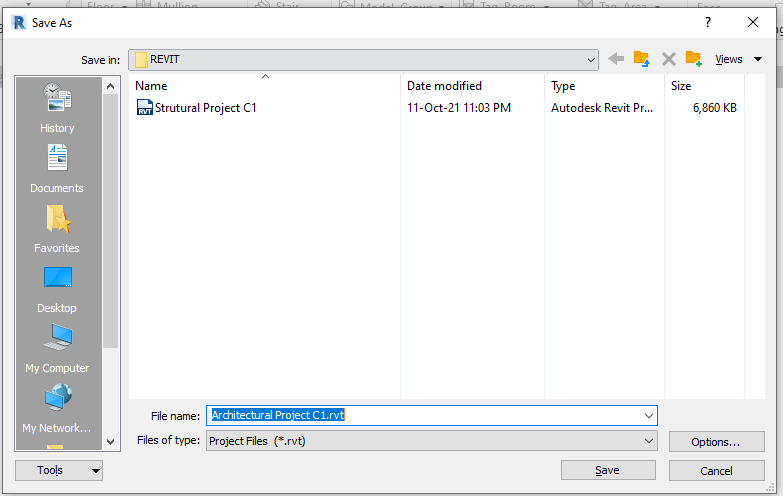Expand the Save in folder dropdown
The height and width of the screenshot is (496, 783).
point(591,60)
